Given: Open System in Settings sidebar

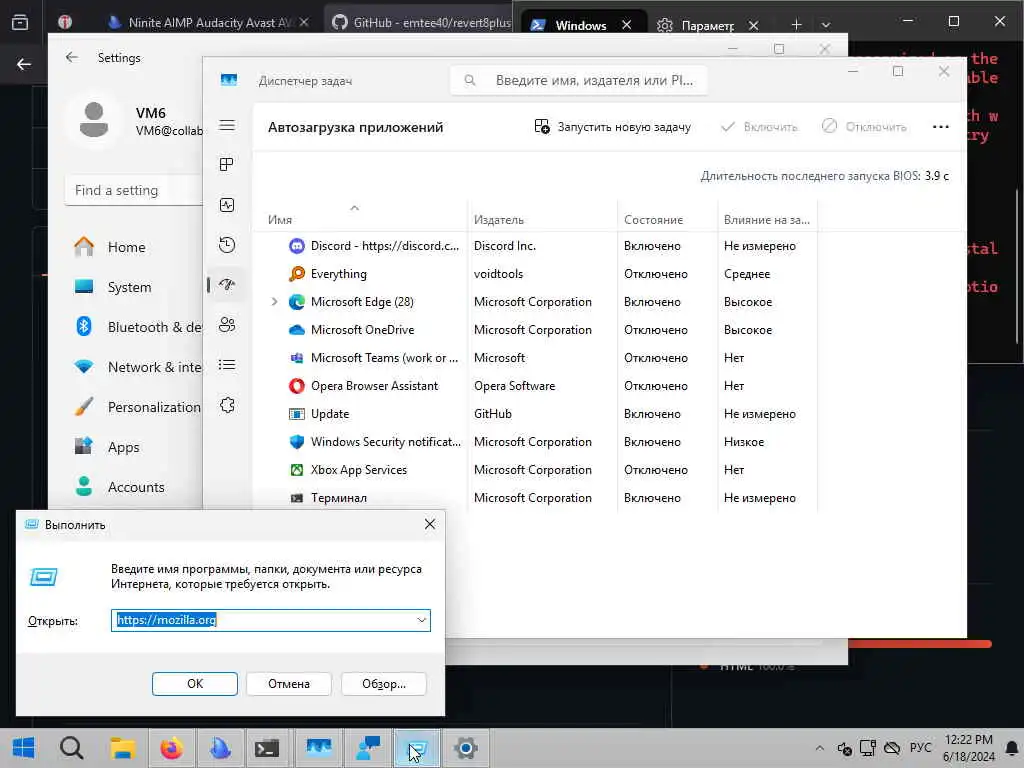Looking at the screenshot, I should [129, 287].
